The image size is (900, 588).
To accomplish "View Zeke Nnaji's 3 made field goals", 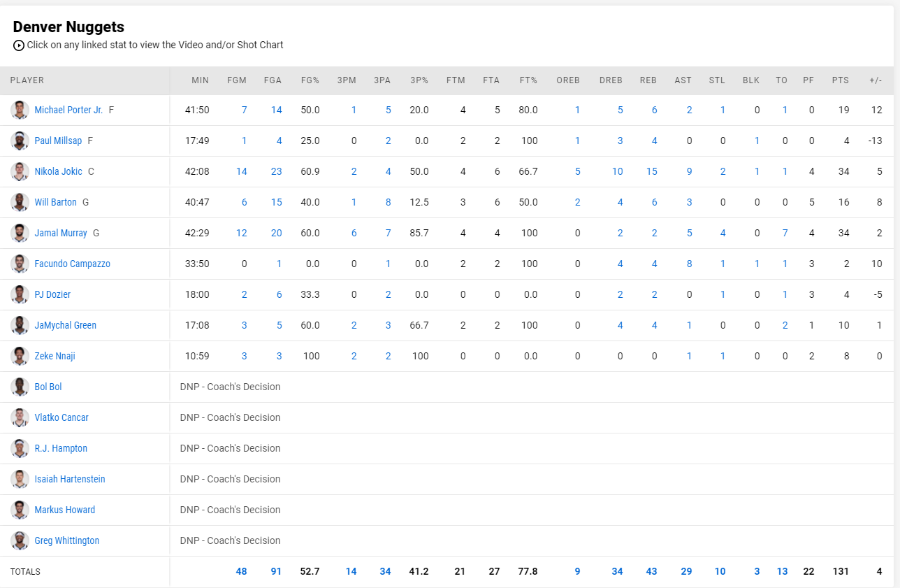I will (x=244, y=356).
